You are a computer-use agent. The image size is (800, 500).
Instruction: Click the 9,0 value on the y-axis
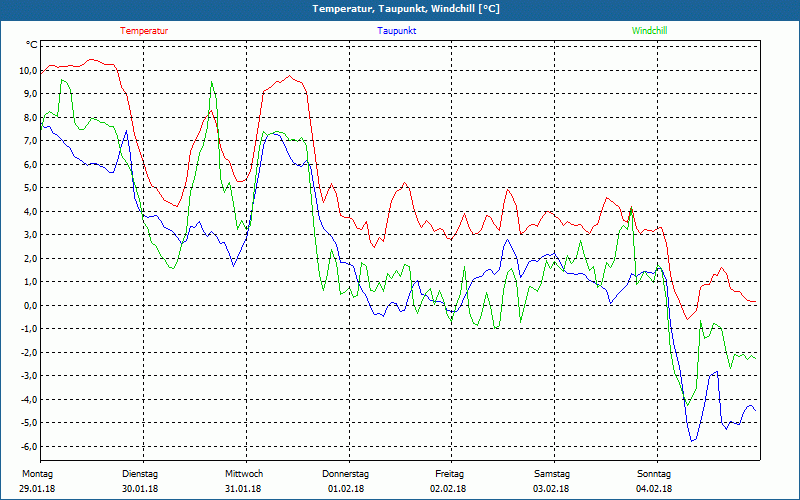click(30, 94)
